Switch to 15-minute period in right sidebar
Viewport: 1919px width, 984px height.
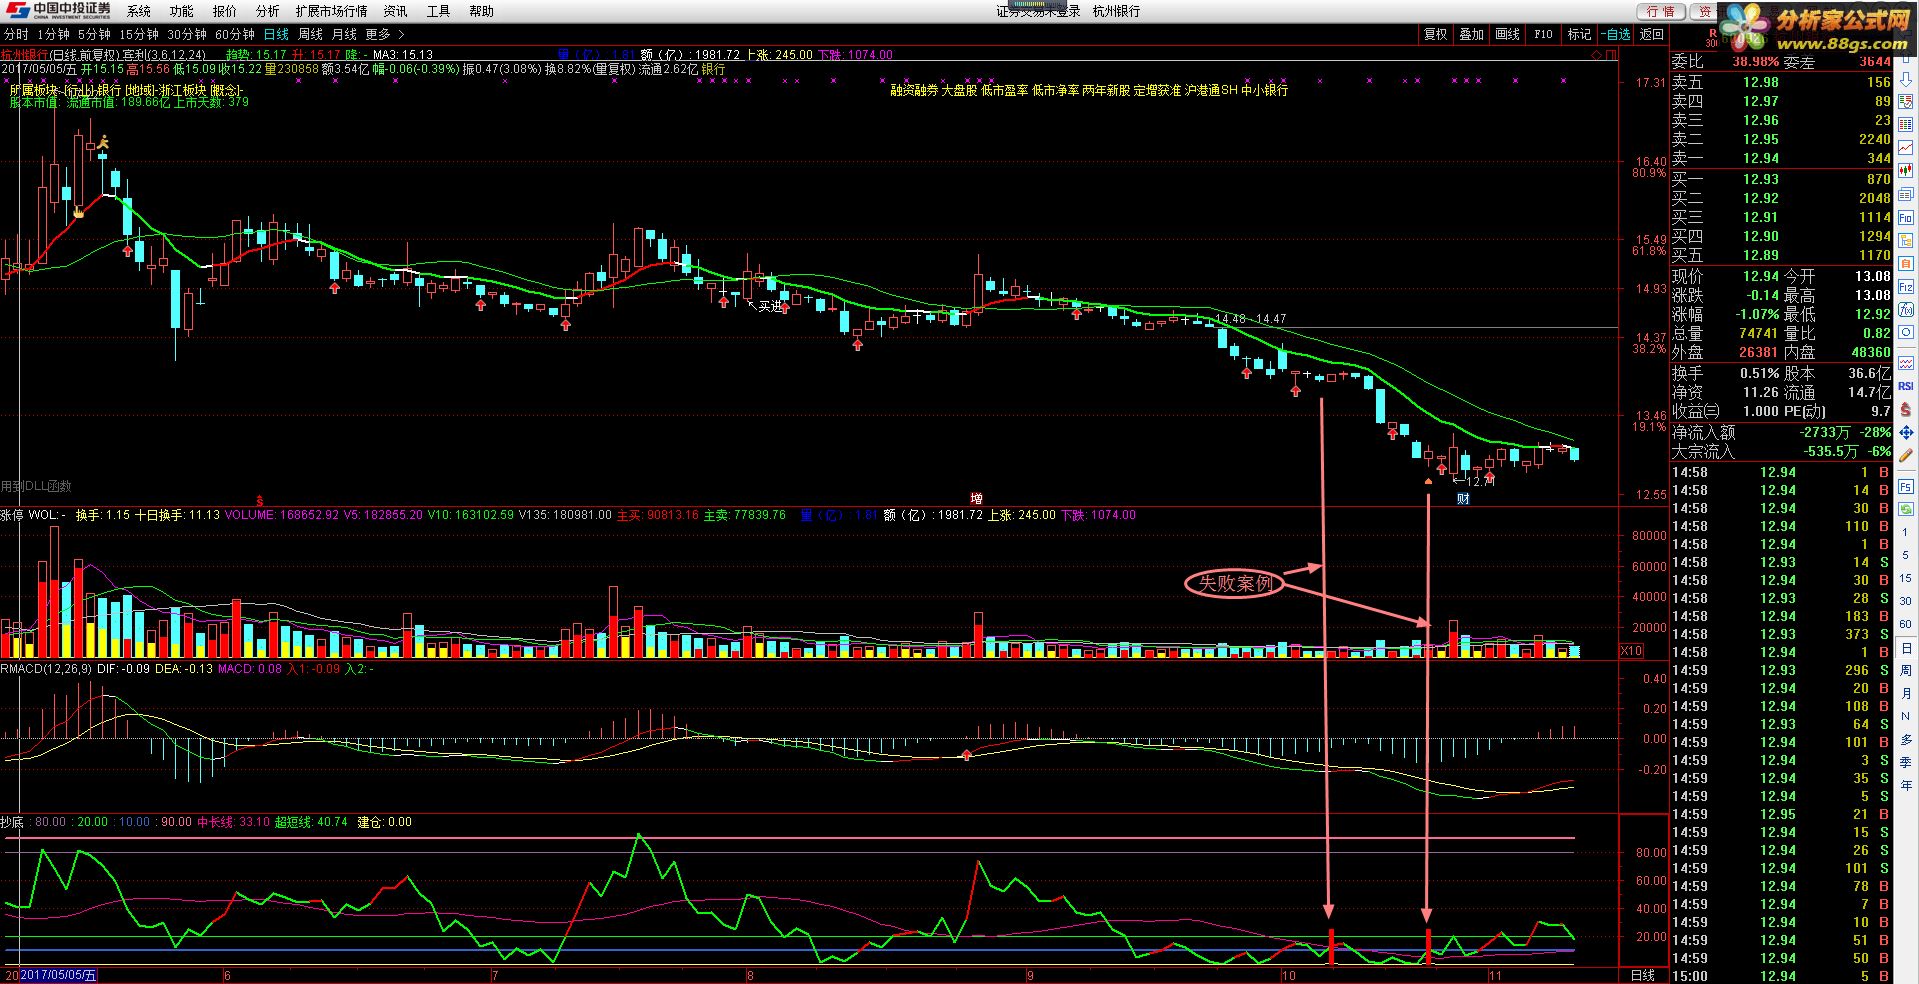click(1905, 578)
